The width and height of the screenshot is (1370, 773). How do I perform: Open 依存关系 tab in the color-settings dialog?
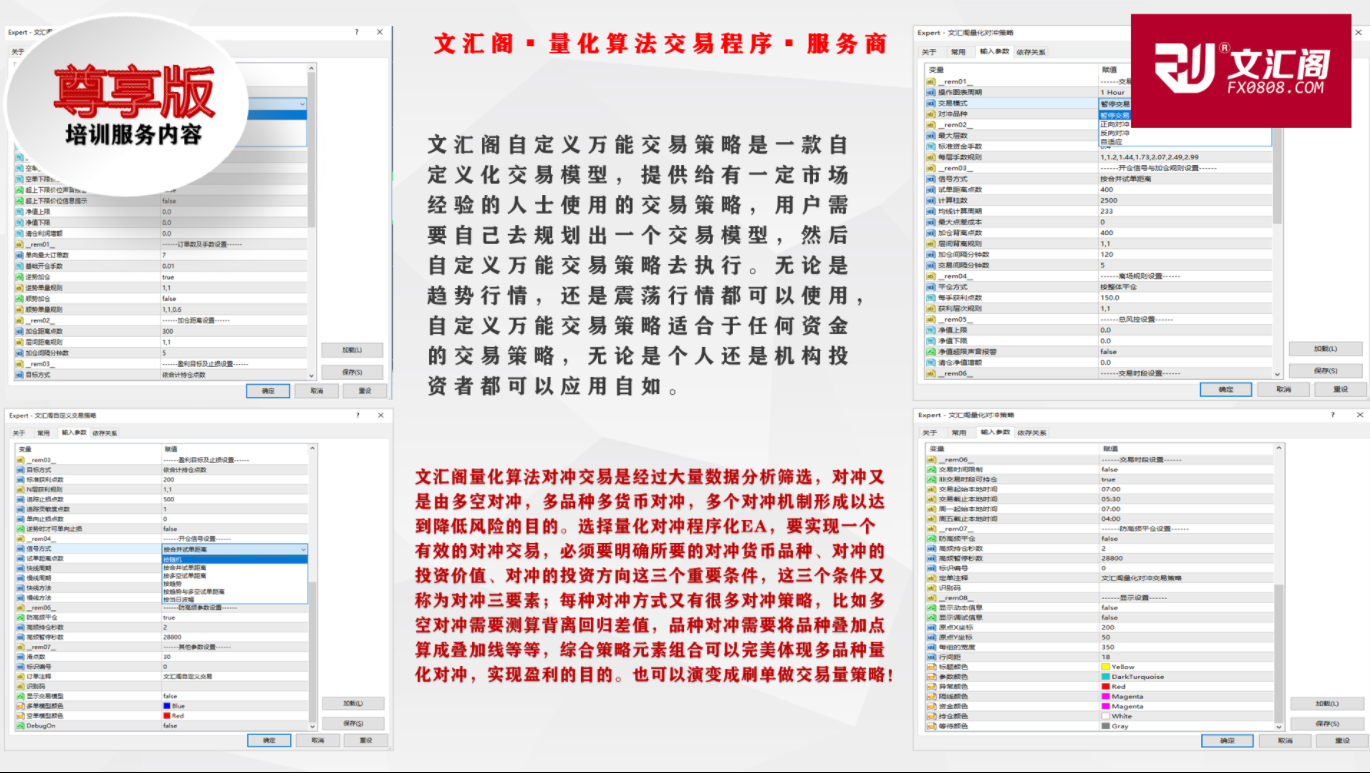coord(1030,432)
